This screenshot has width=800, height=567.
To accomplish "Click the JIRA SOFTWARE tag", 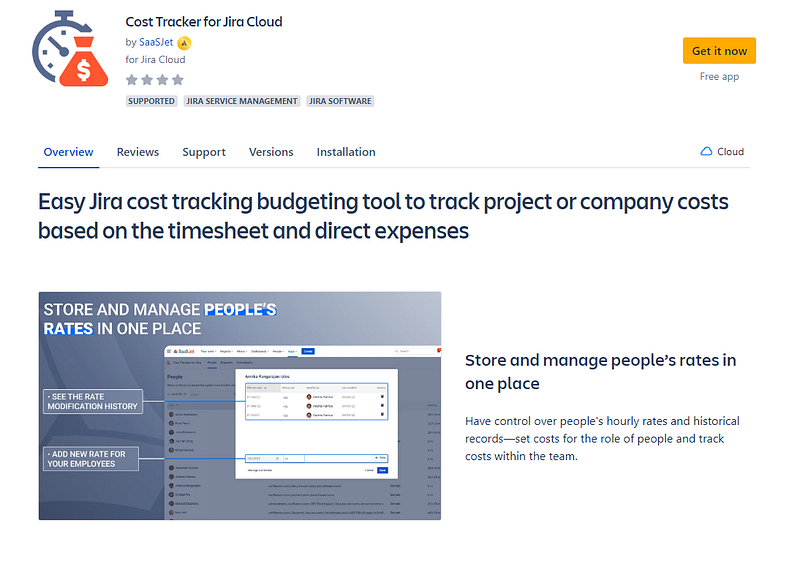I will point(340,101).
